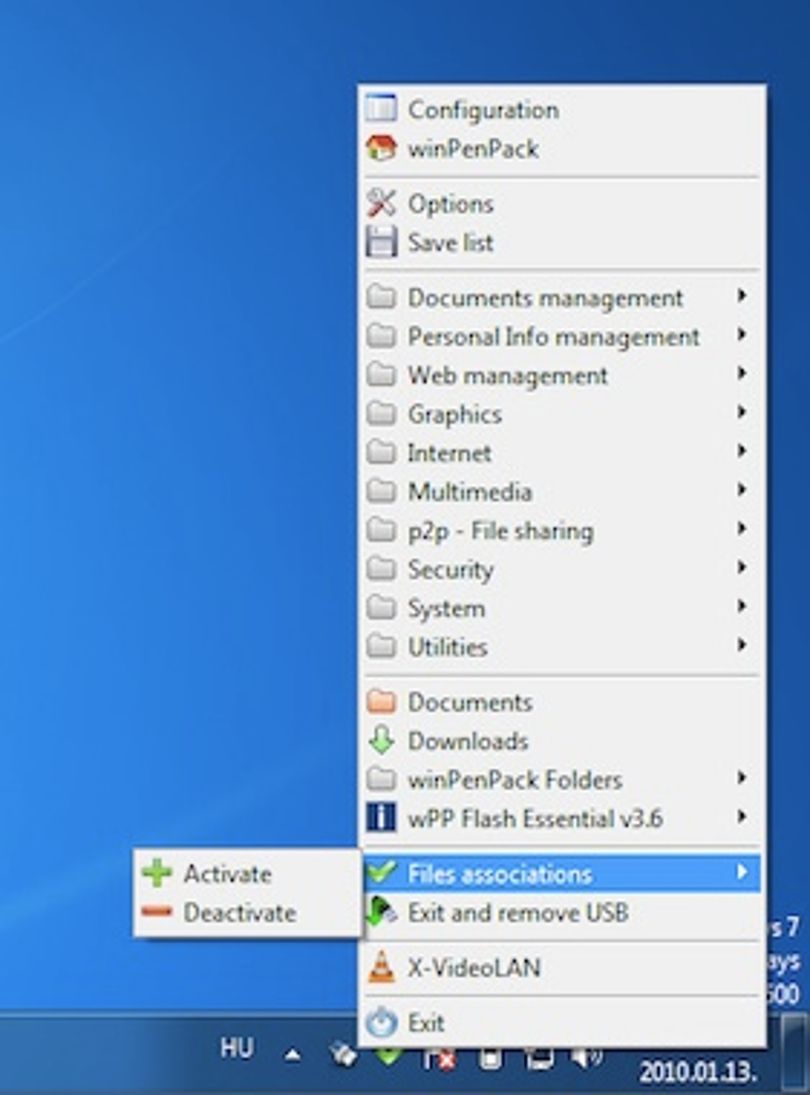Open the Graphics category
810x1095 pixels.
561,414
